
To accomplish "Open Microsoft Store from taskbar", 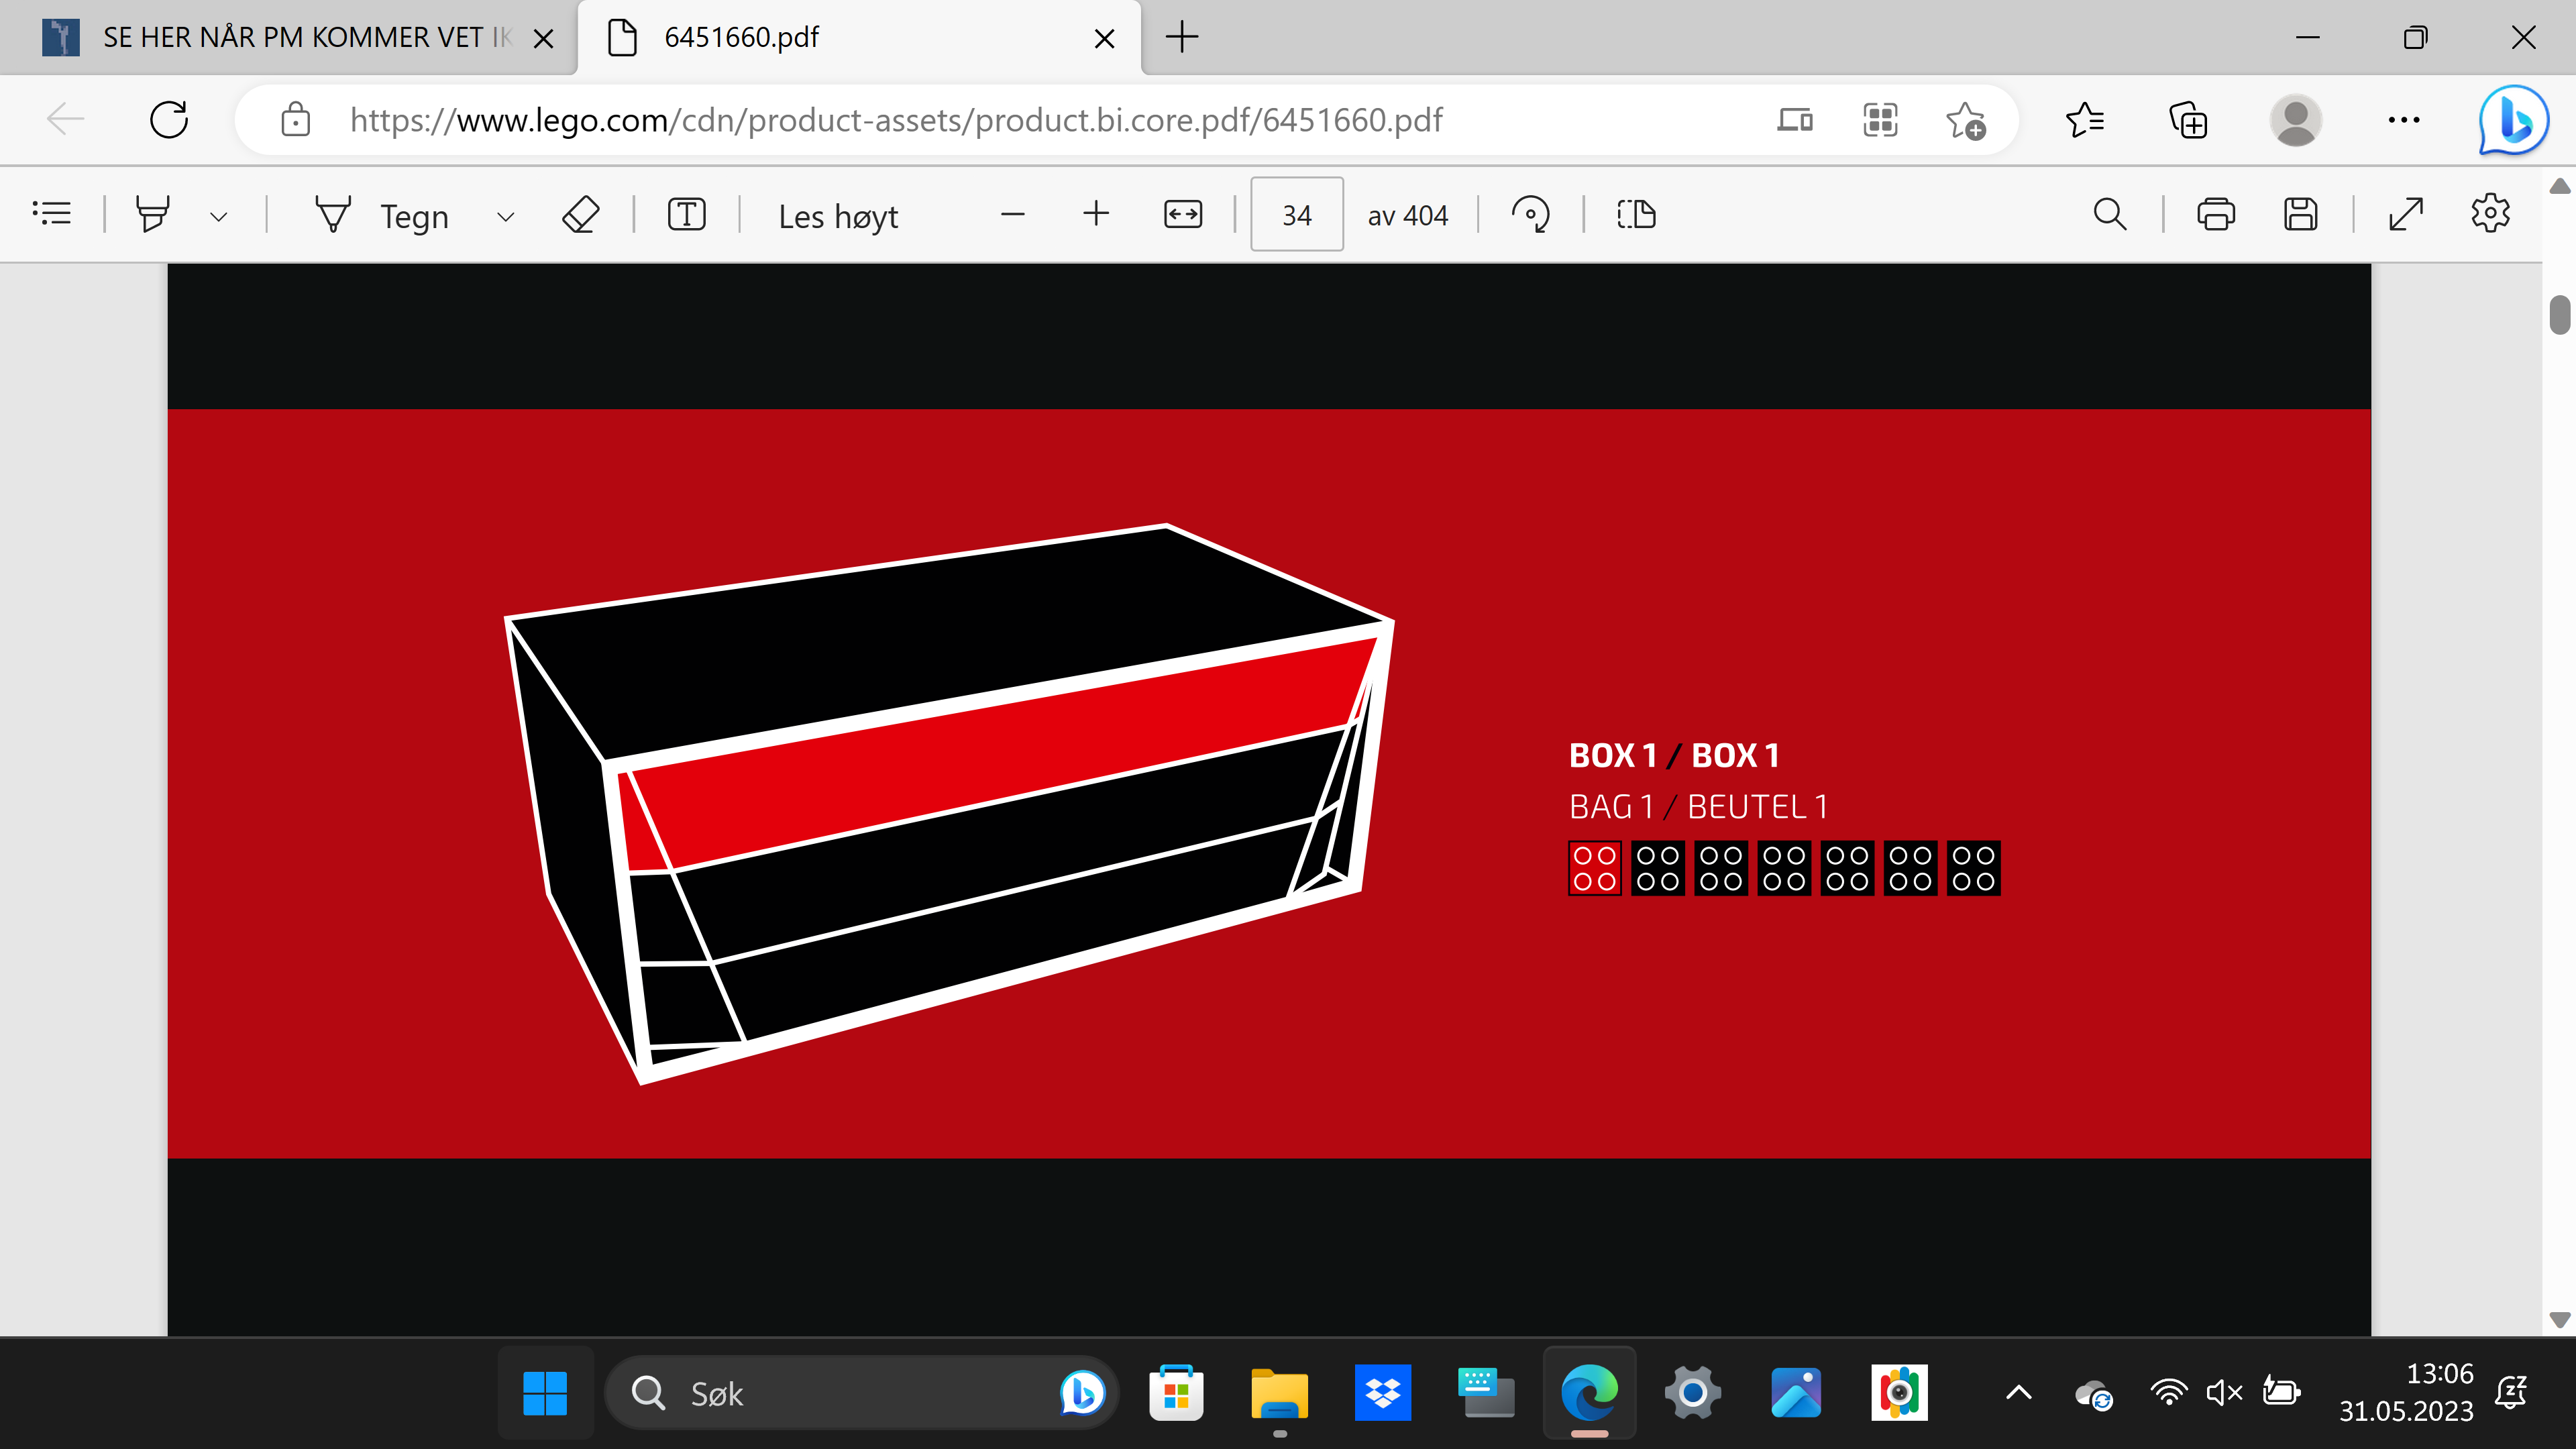I will coord(1176,1393).
